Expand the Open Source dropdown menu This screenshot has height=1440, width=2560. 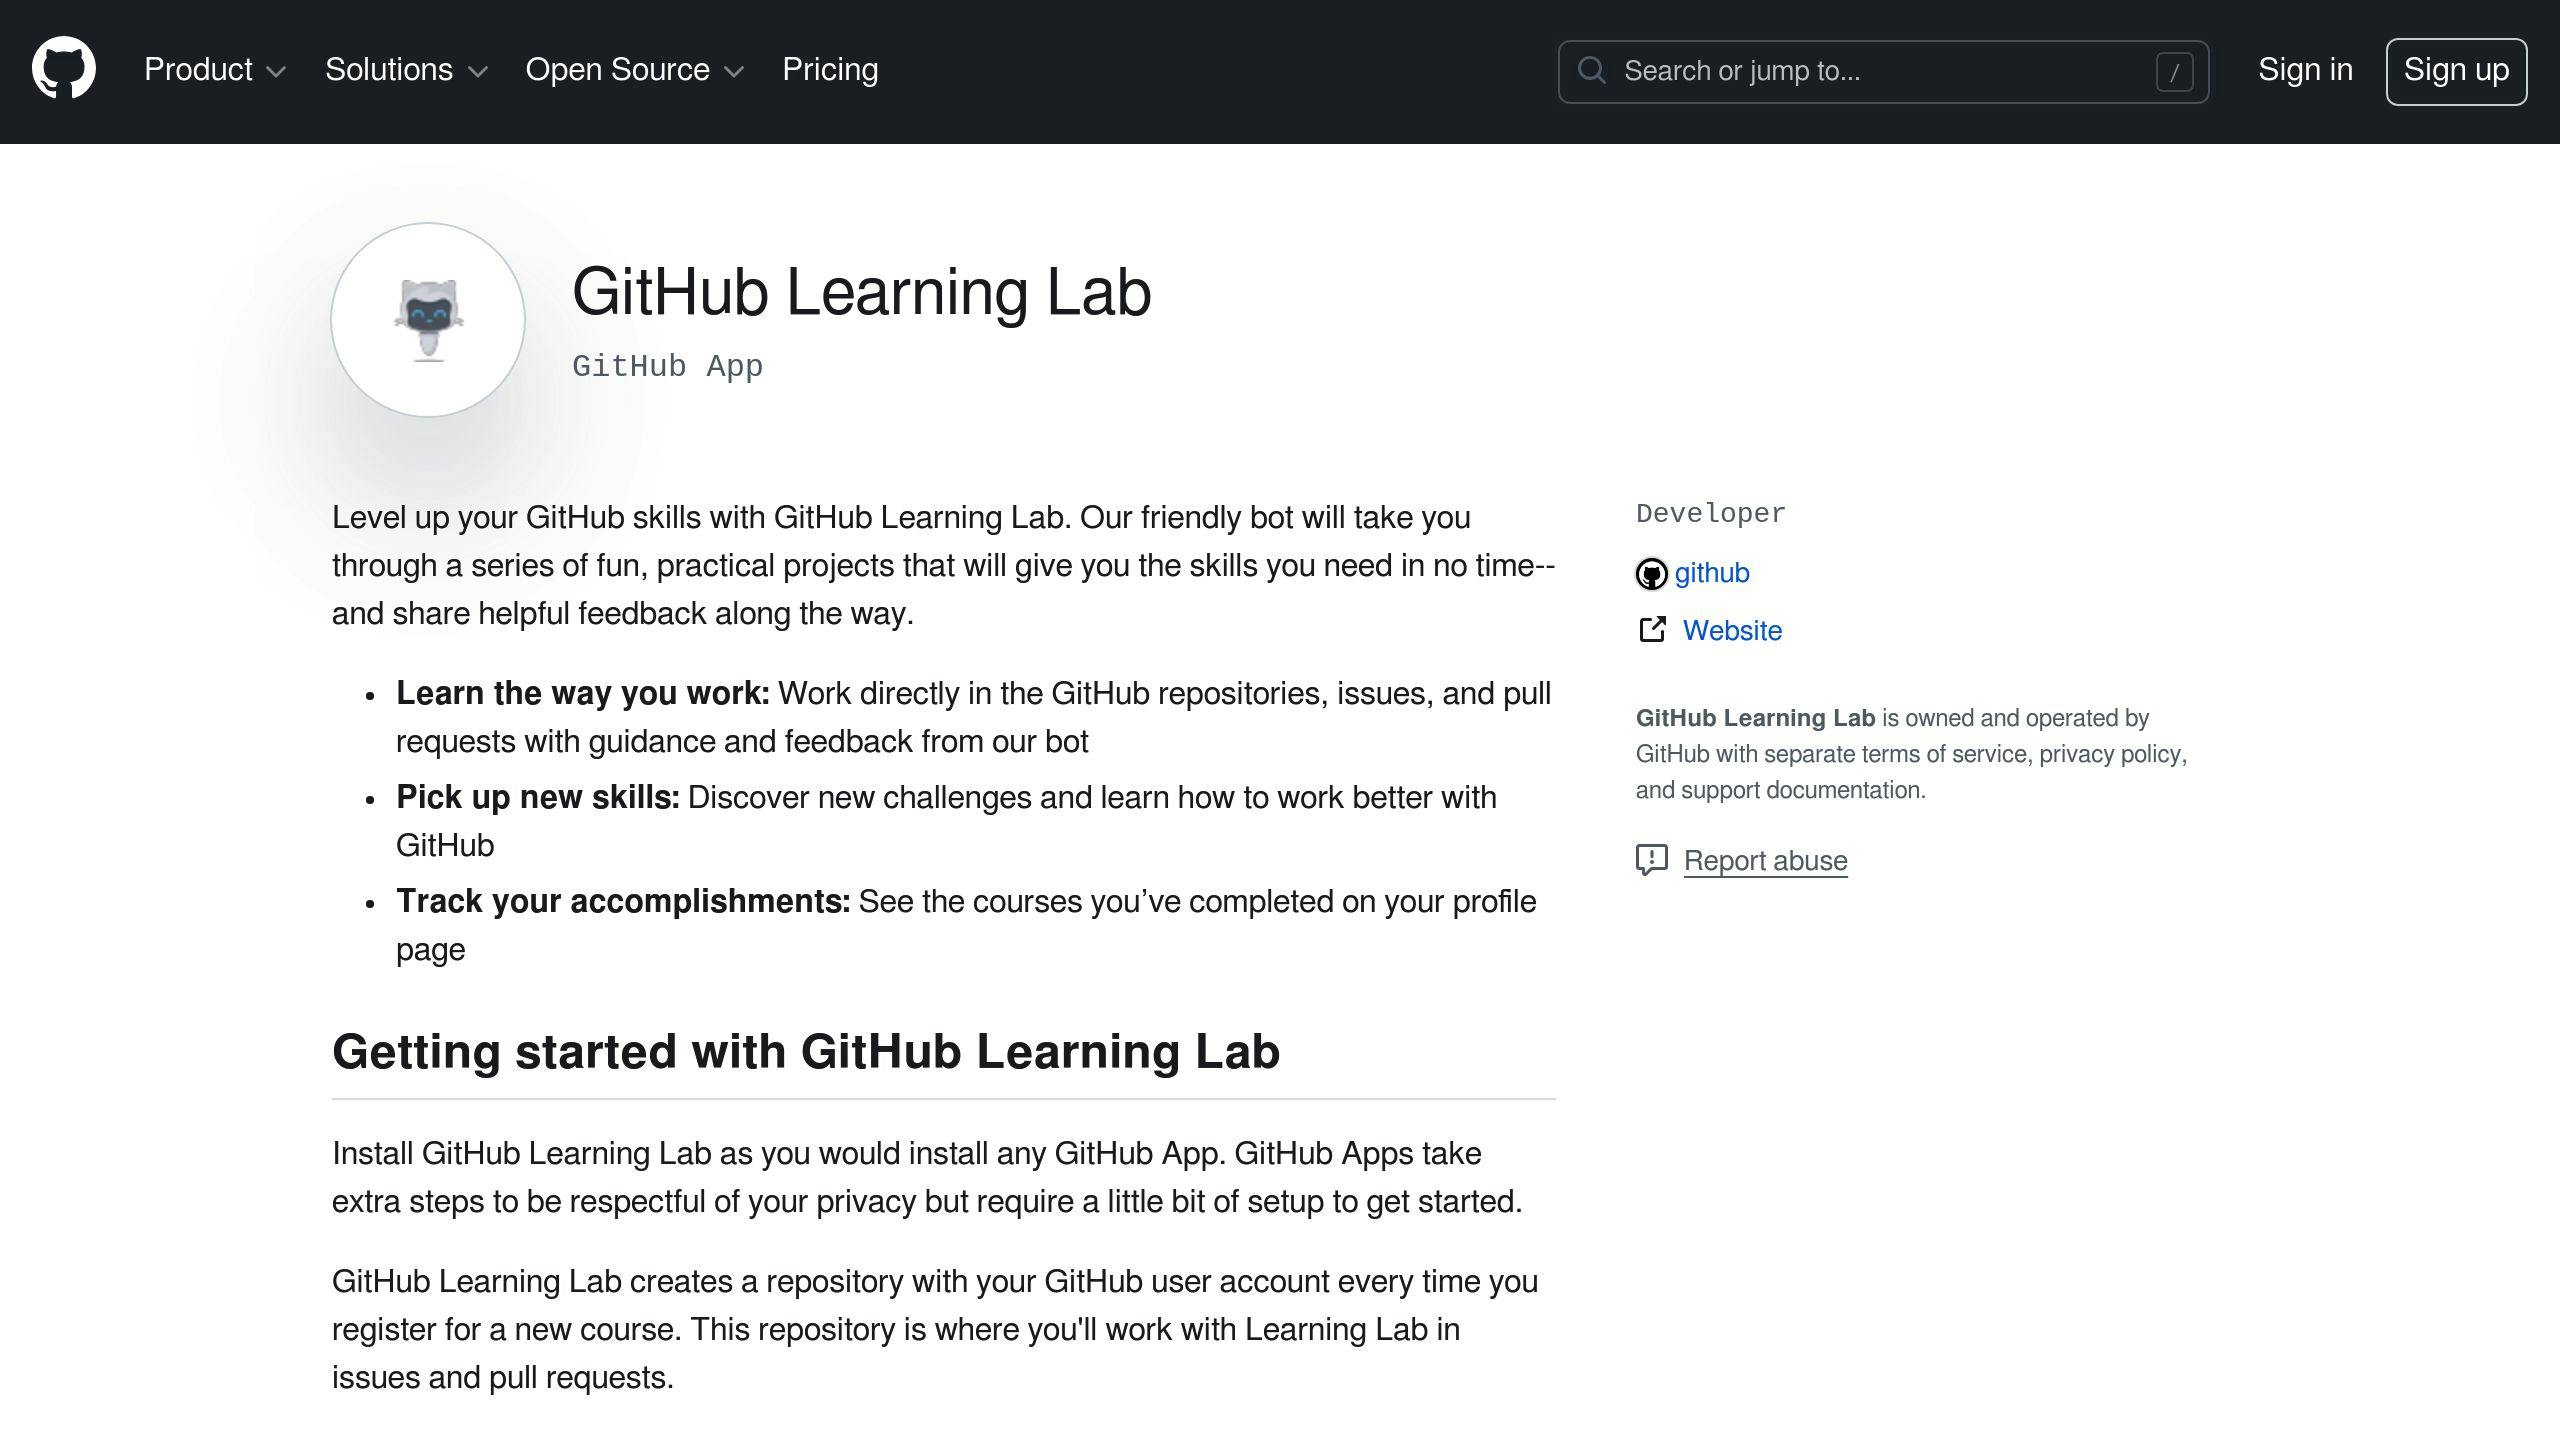[635, 70]
